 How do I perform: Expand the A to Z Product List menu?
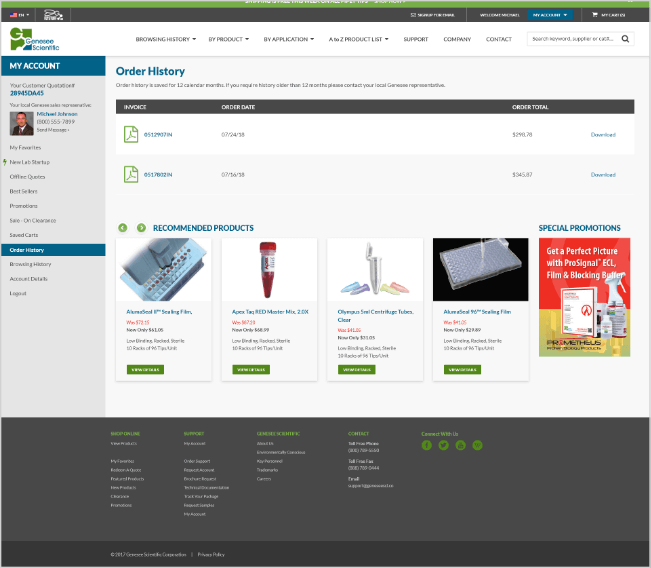(x=358, y=39)
